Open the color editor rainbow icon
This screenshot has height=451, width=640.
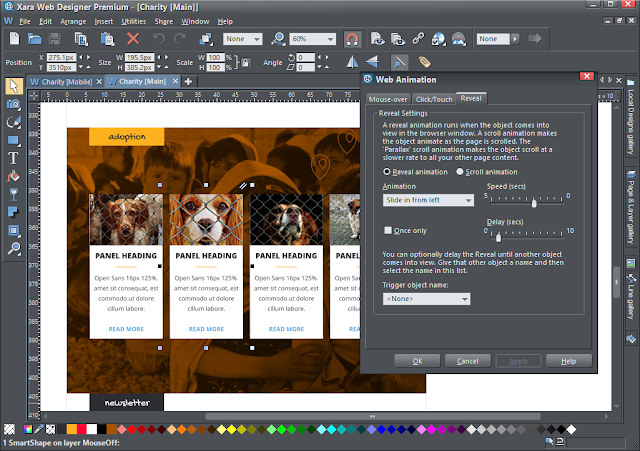point(28,429)
